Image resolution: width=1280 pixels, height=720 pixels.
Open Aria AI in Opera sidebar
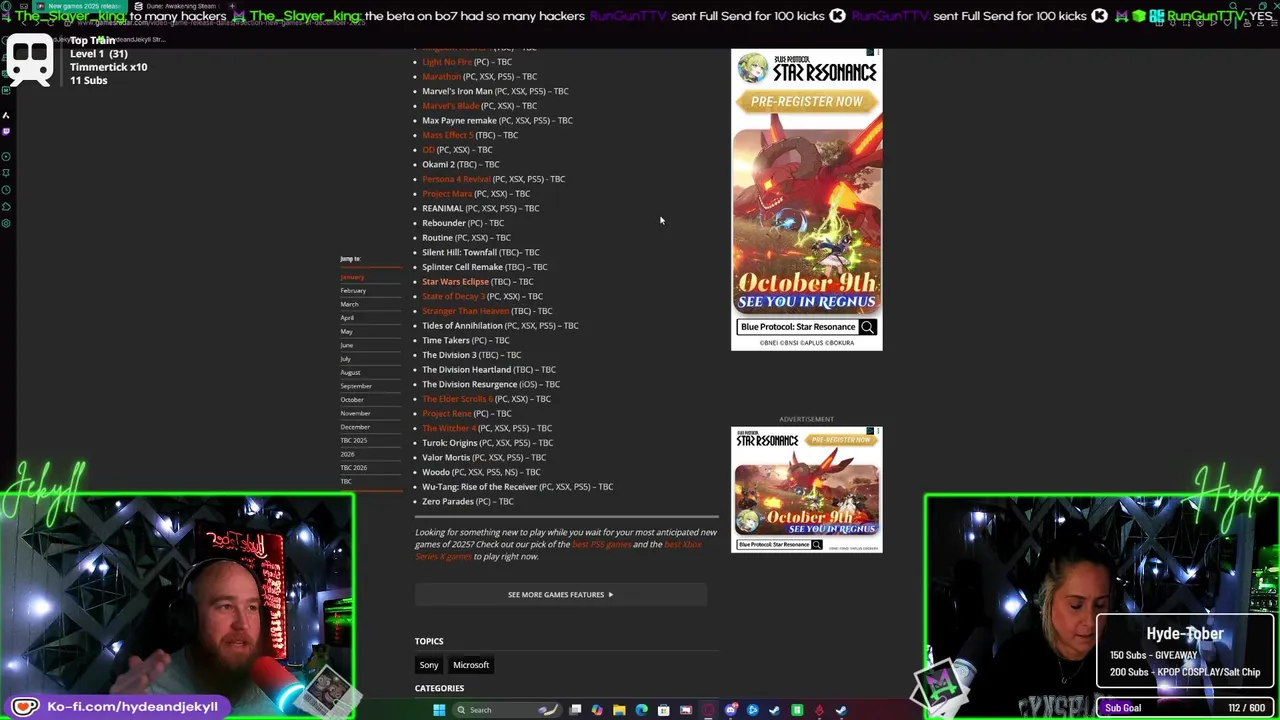[6, 115]
